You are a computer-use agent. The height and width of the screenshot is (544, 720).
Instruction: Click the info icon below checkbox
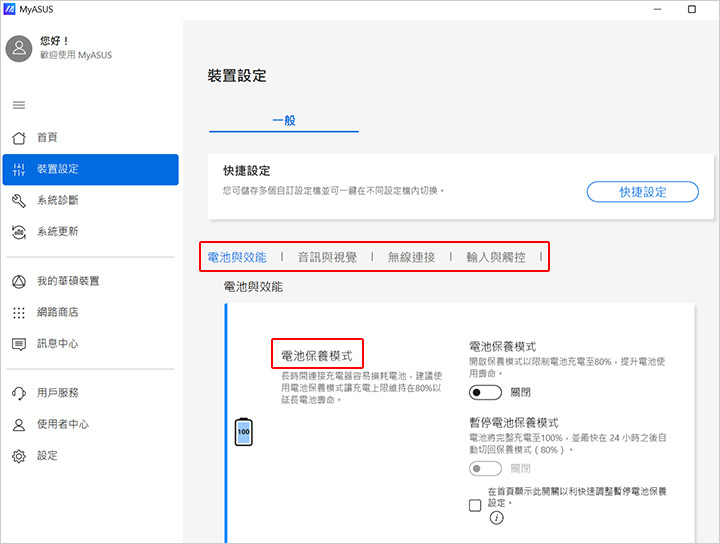click(x=496, y=518)
